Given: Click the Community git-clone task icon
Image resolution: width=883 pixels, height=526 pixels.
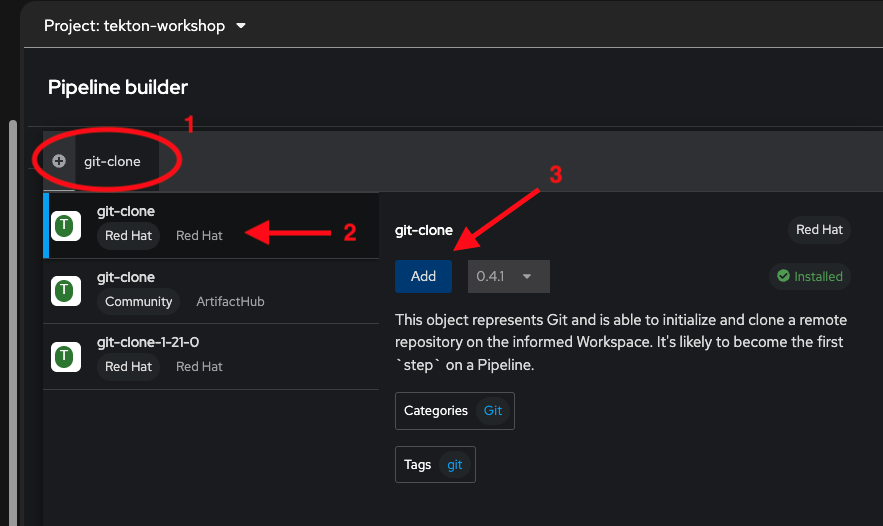Looking at the screenshot, I should point(65,291).
